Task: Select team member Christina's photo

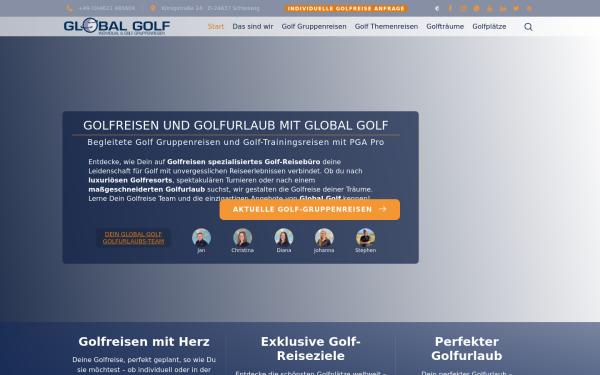Action: (243, 238)
